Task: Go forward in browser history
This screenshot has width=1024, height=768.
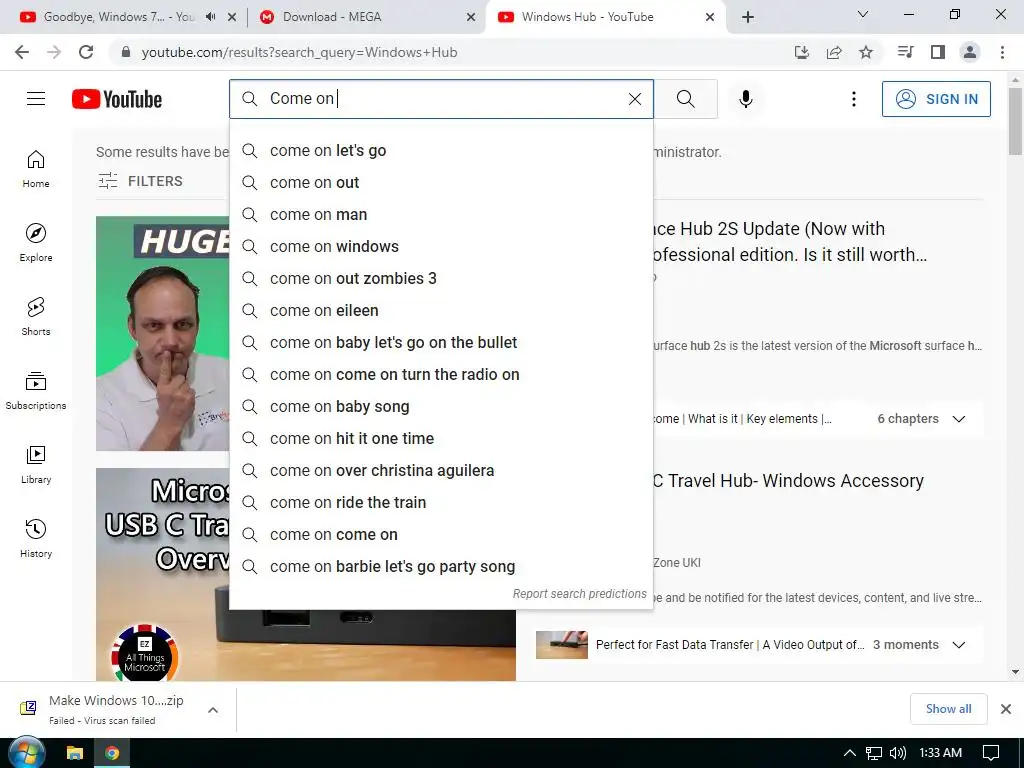Action: click(x=54, y=52)
